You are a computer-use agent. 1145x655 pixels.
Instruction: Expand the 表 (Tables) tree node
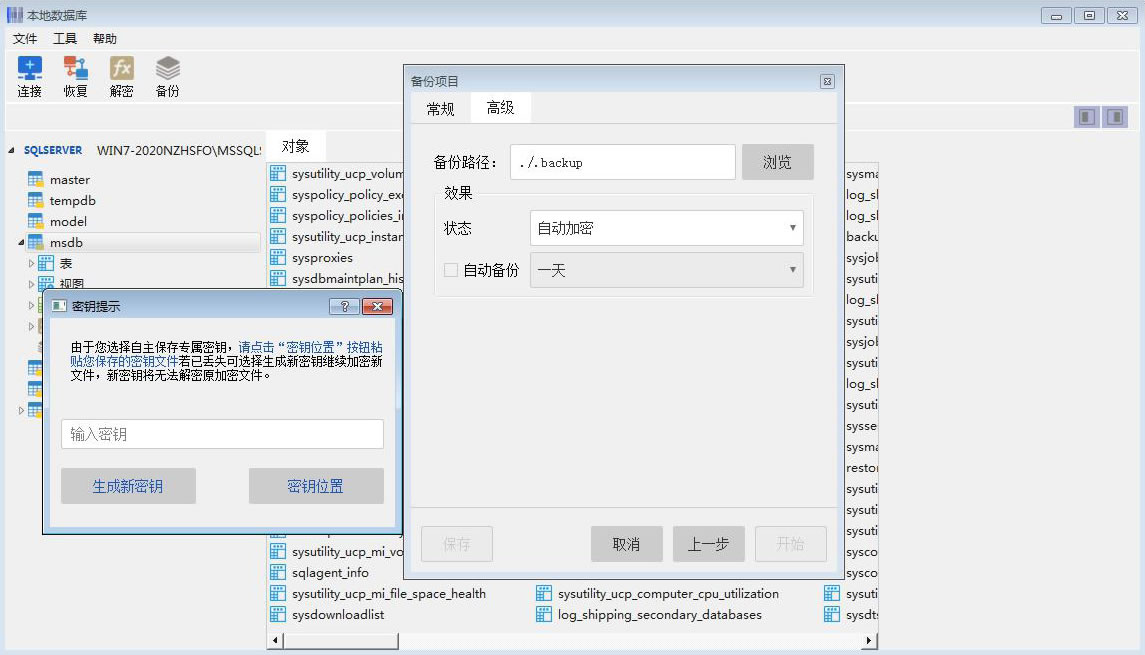click(31, 264)
